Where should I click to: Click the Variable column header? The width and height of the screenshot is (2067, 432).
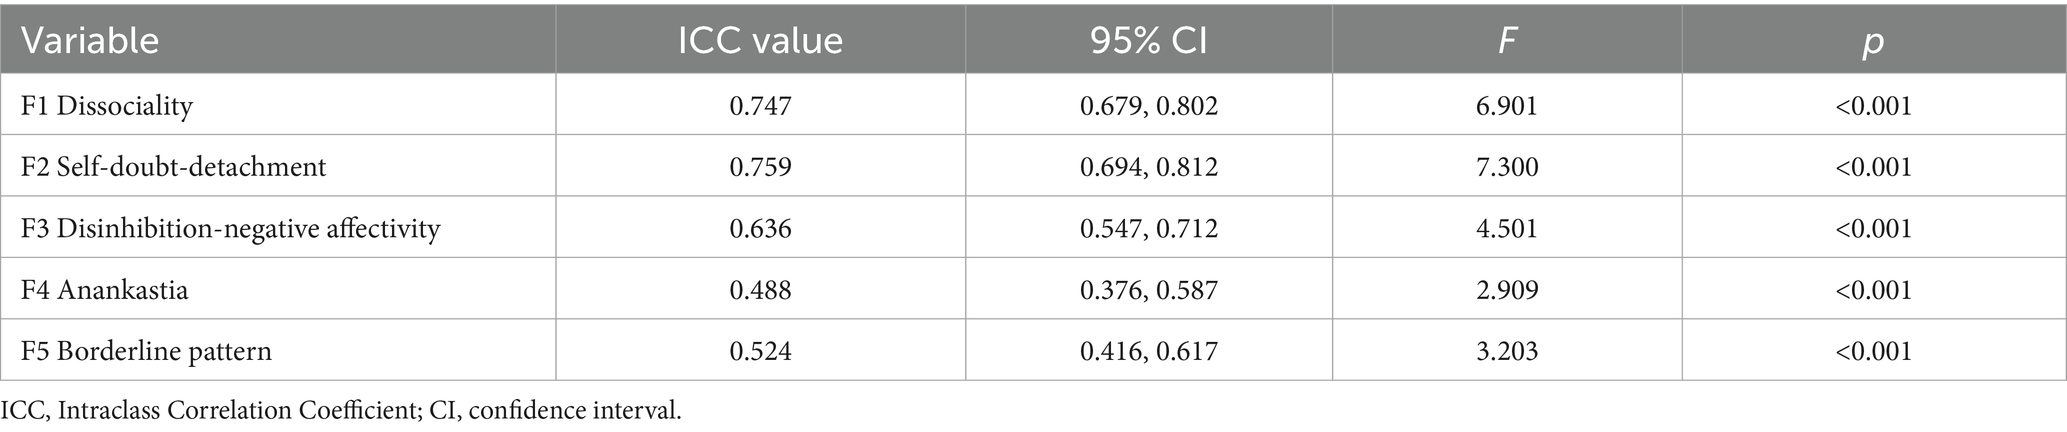pos(90,40)
